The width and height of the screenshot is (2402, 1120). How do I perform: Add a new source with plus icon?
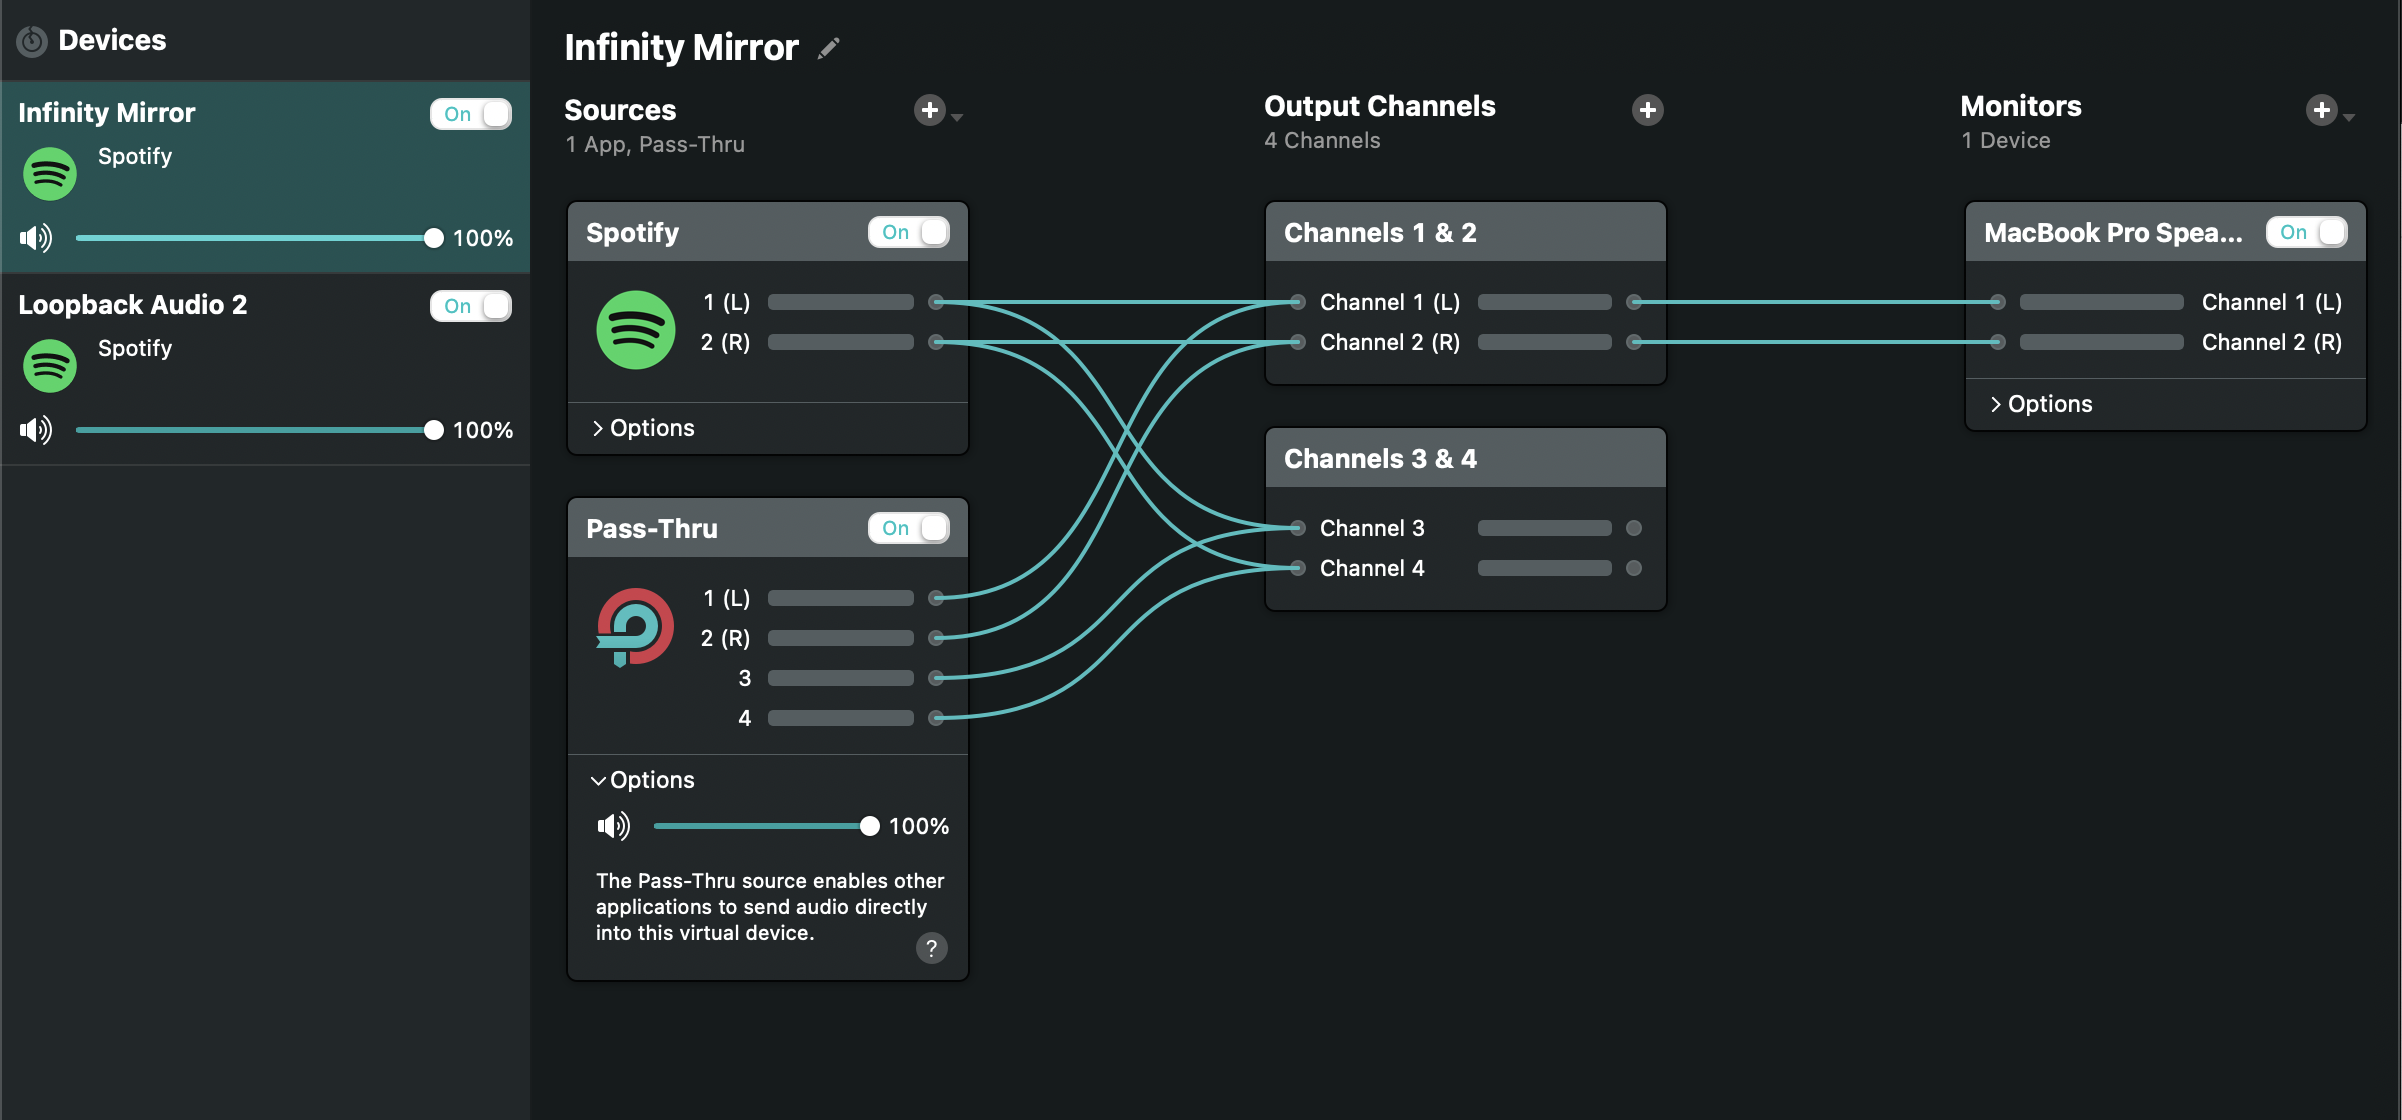coord(930,110)
